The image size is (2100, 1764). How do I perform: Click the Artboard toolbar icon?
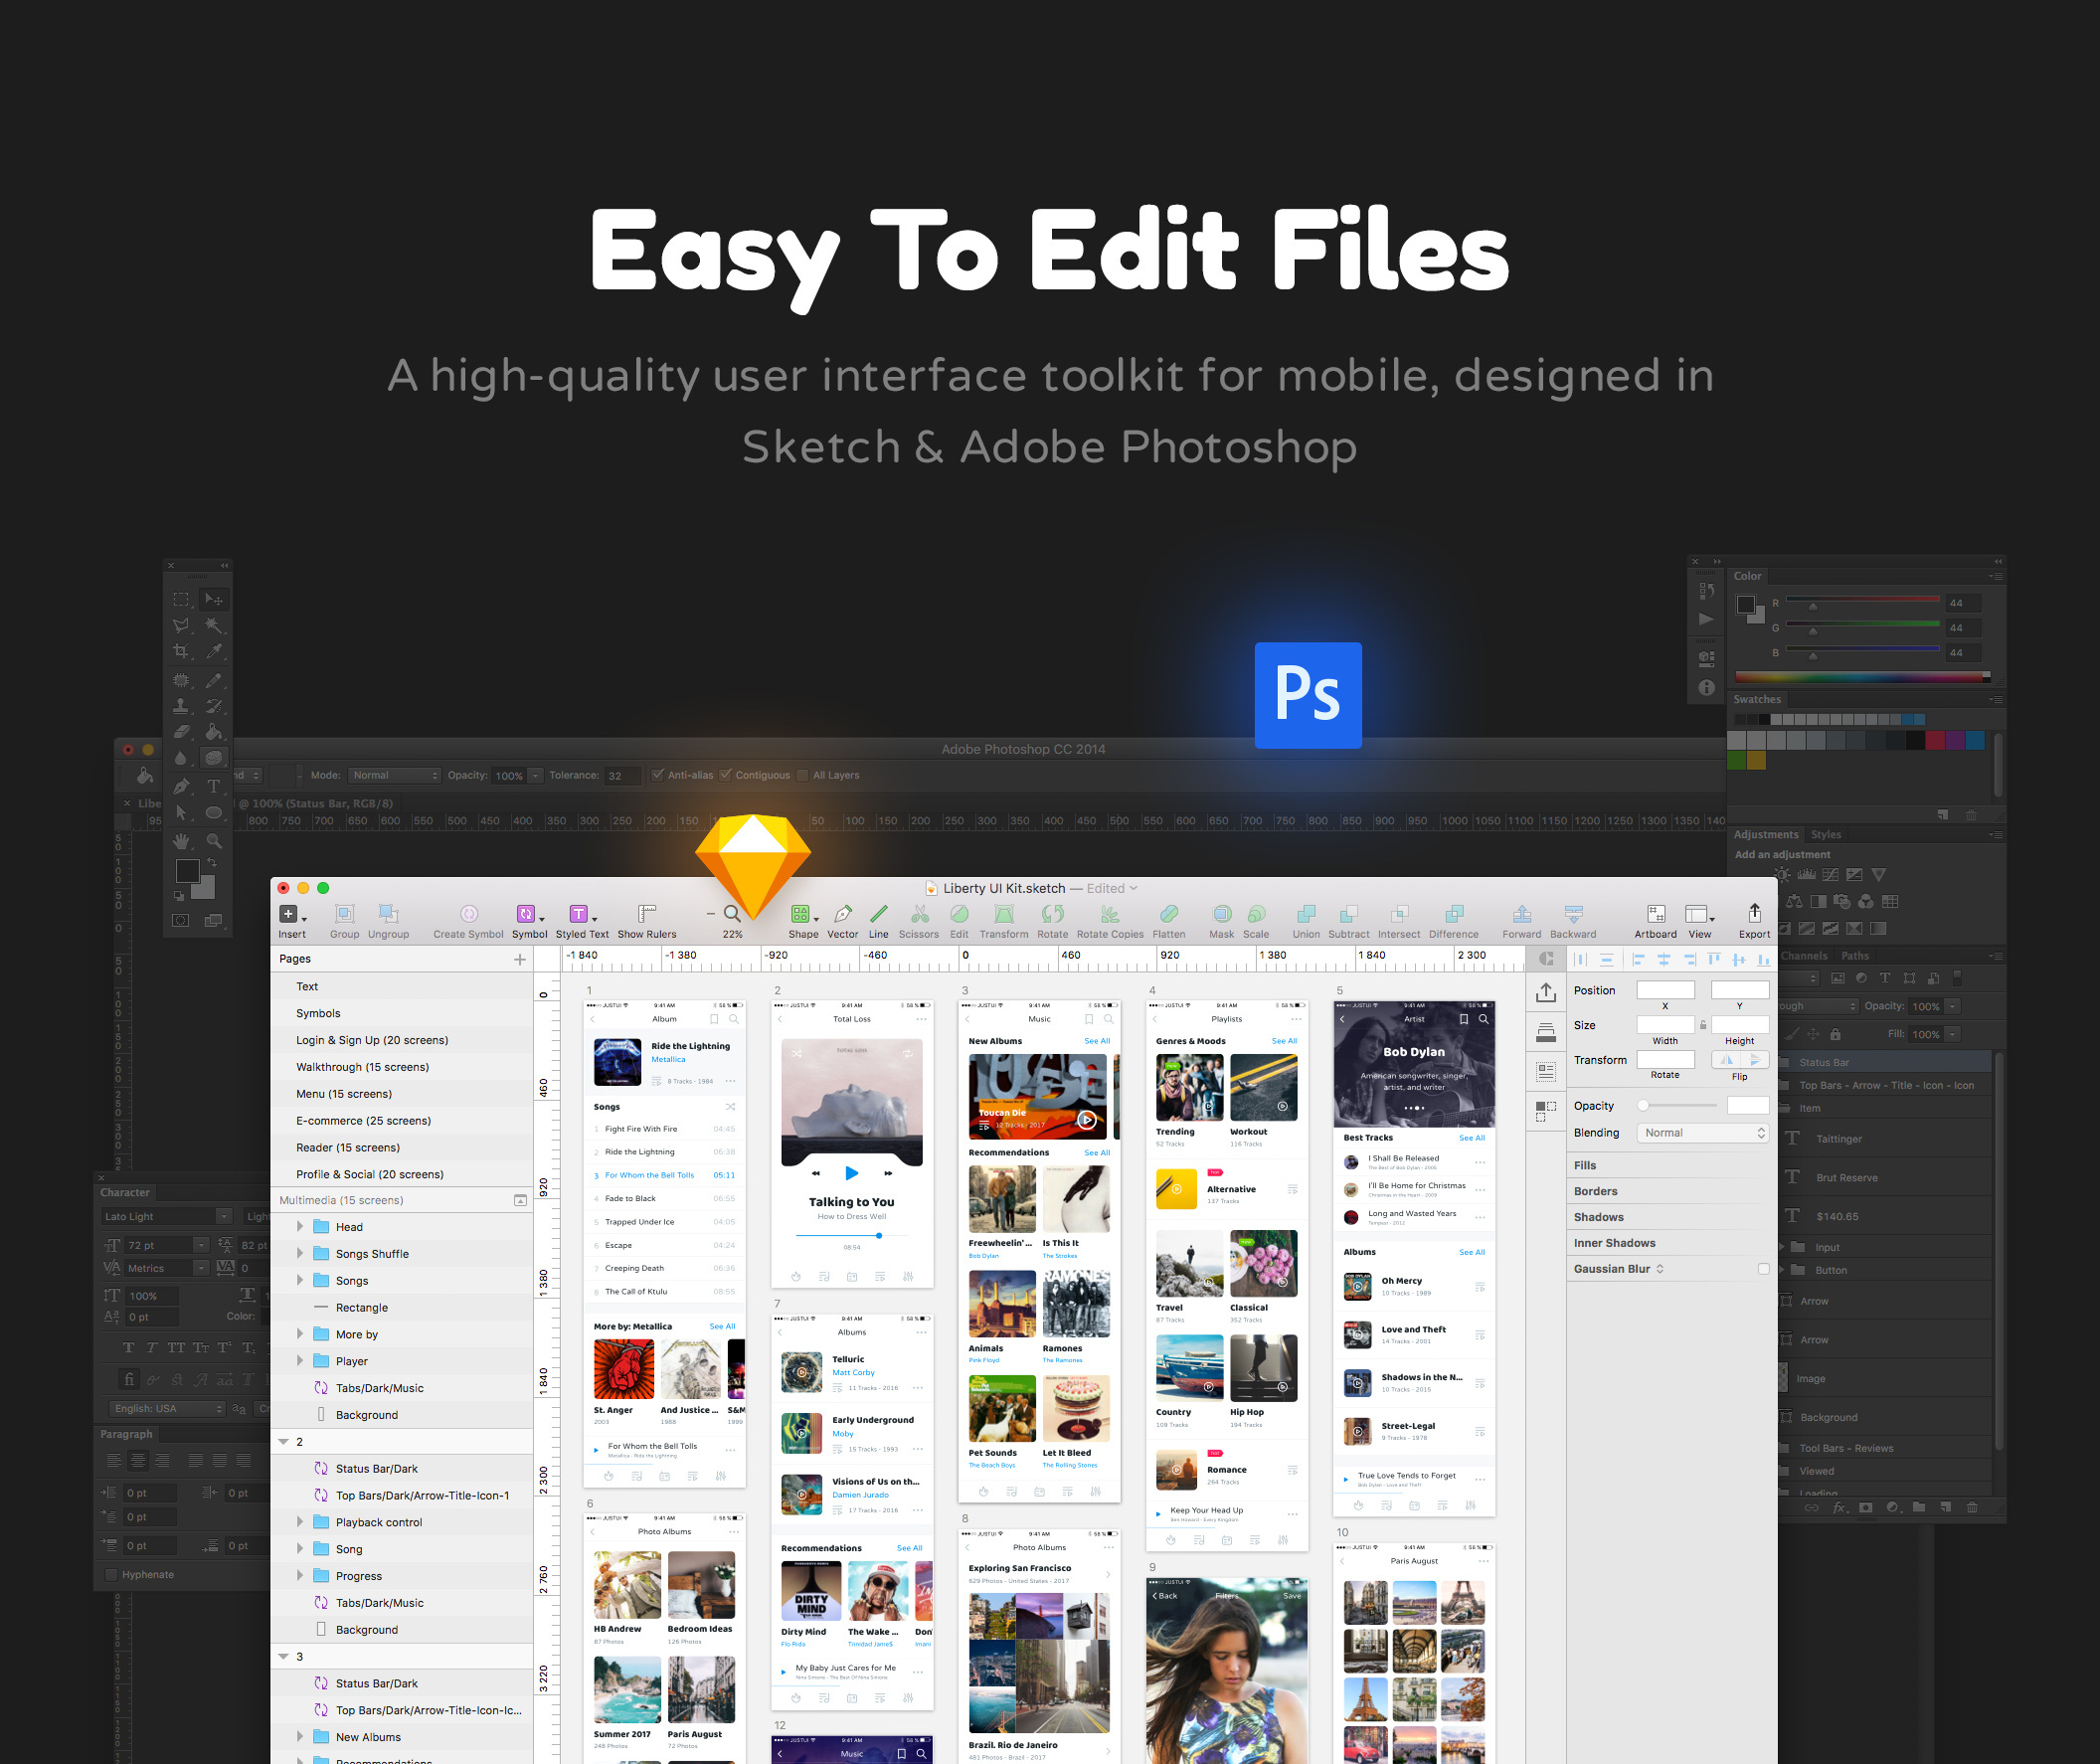(x=1655, y=914)
